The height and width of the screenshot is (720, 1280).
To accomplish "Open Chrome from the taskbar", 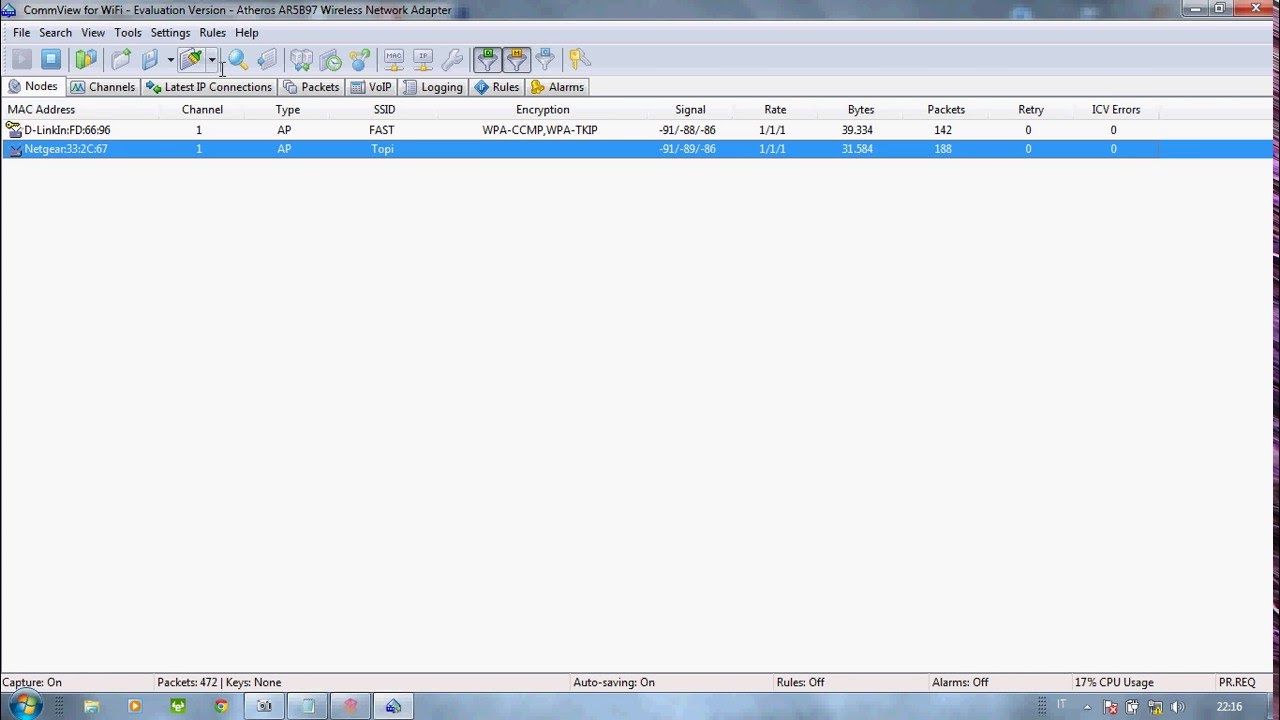I will tap(221, 706).
